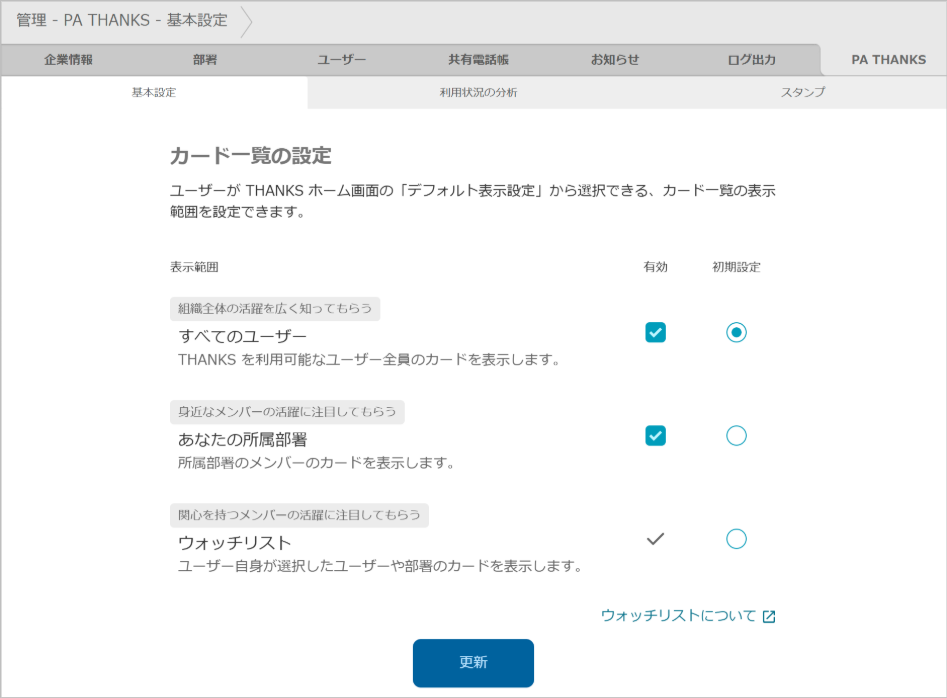This screenshot has width=947, height=698.
Task: Click the カード一覧の設定 heading
Action: (x=251, y=156)
